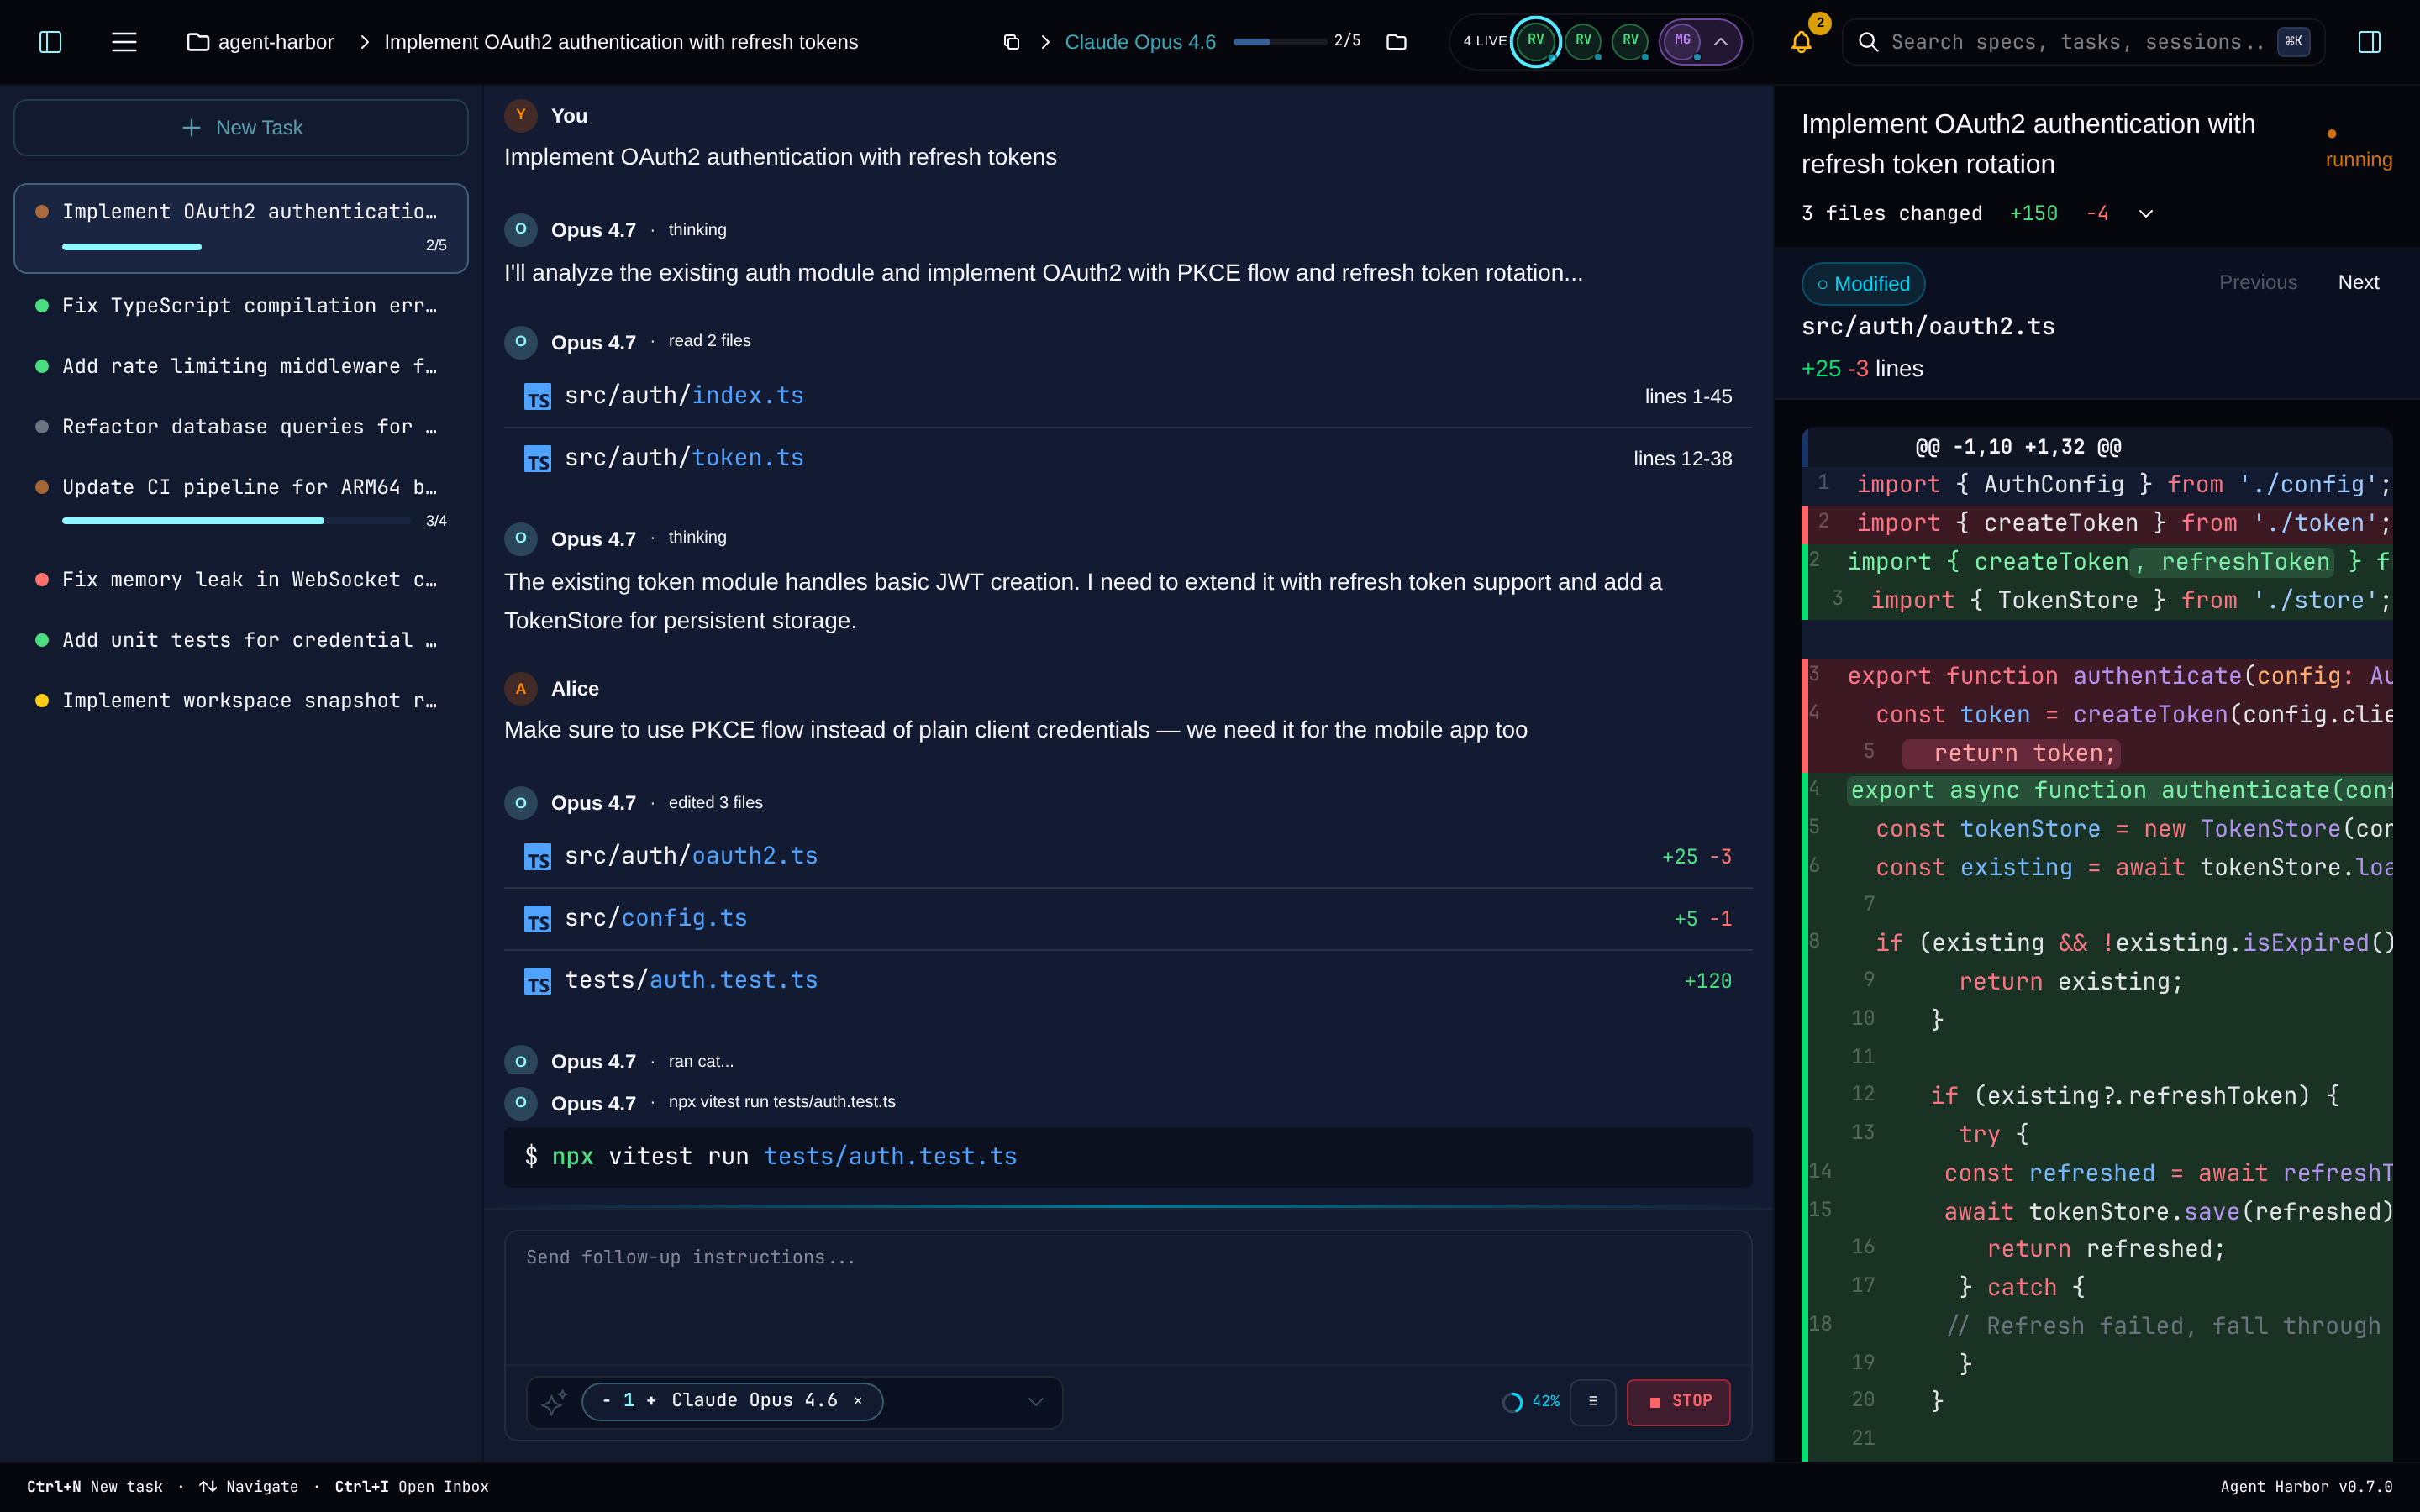
Task: Increase Claude Opus 4.6 agent count
Action: click(651, 1401)
